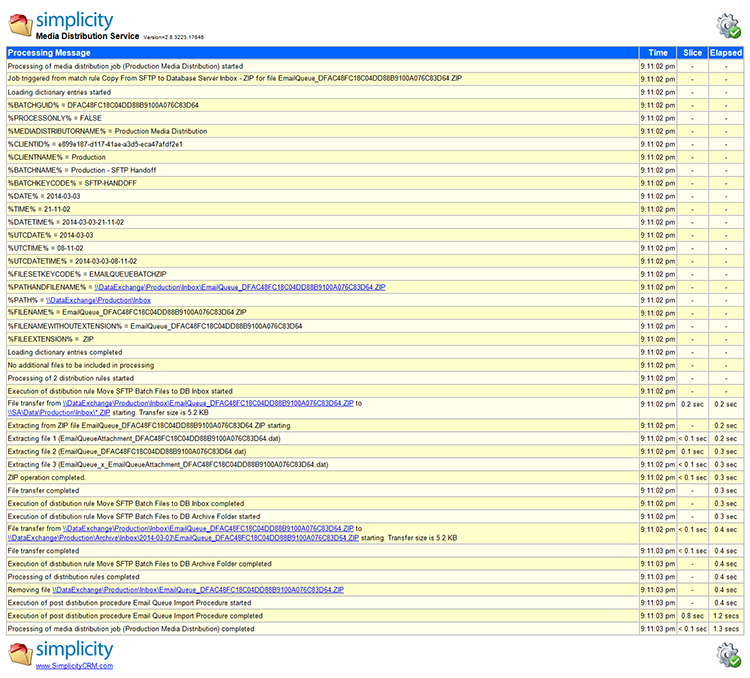Click 'No additional files to be included' message
Screen dimensions: 750x678
click(x=81, y=365)
